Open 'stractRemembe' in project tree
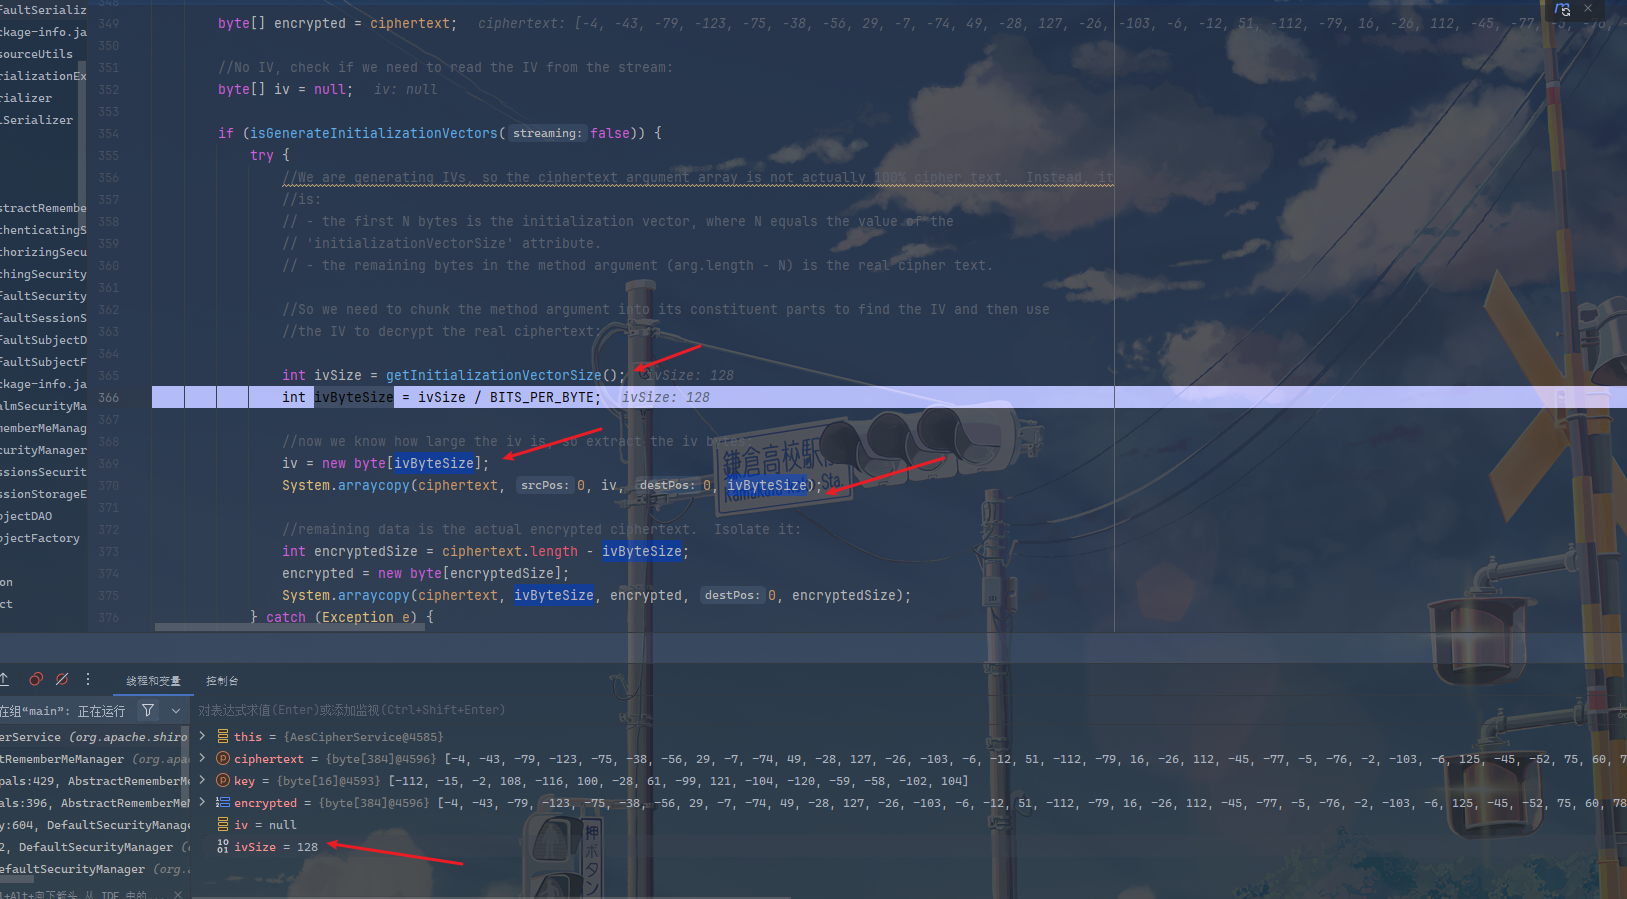1627x899 pixels. (43, 208)
